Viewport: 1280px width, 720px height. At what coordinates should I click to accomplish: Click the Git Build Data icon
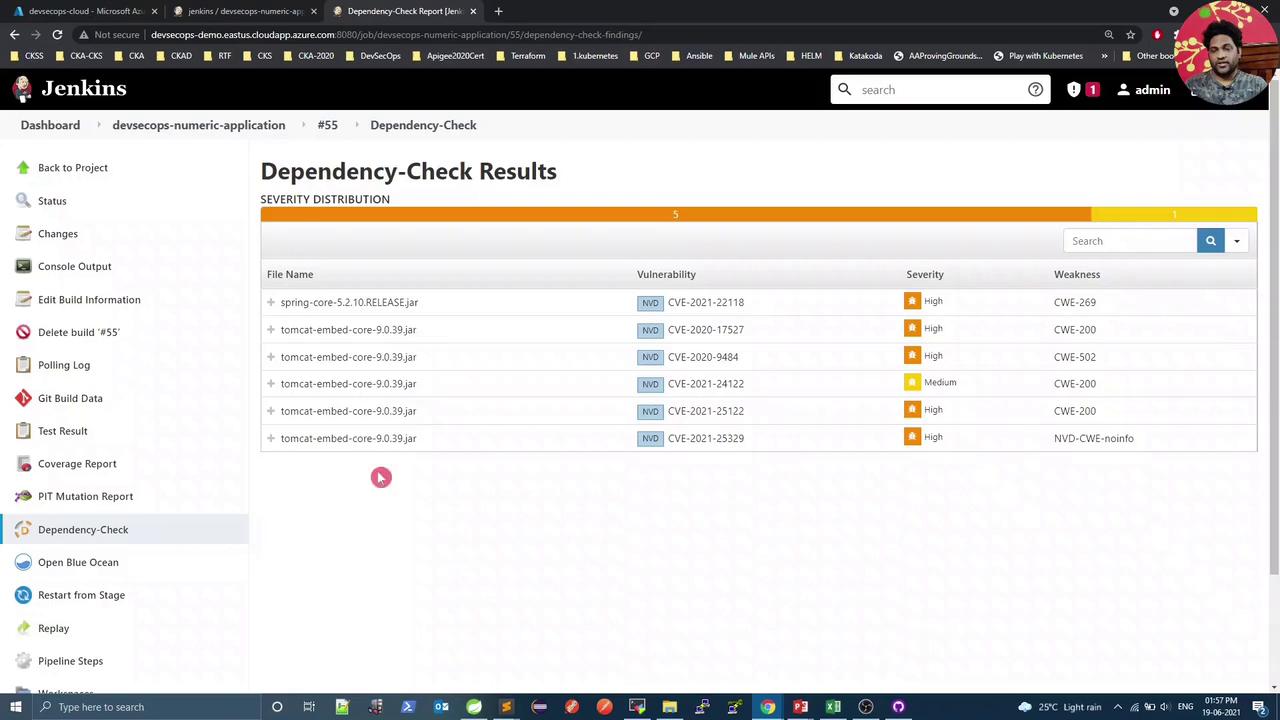pyautogui.click(x=23, y=398)
